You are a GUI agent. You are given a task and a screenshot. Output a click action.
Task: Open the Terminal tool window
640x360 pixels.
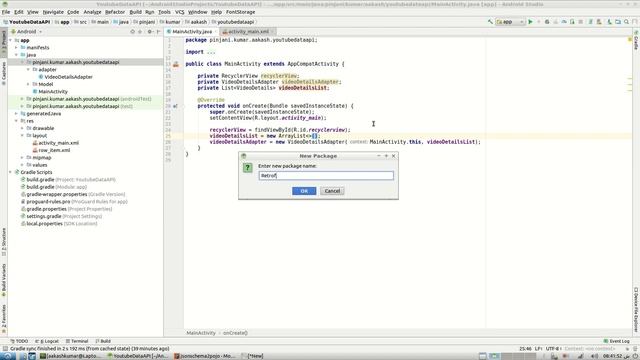pyautogui.click(x=77, y=341)
